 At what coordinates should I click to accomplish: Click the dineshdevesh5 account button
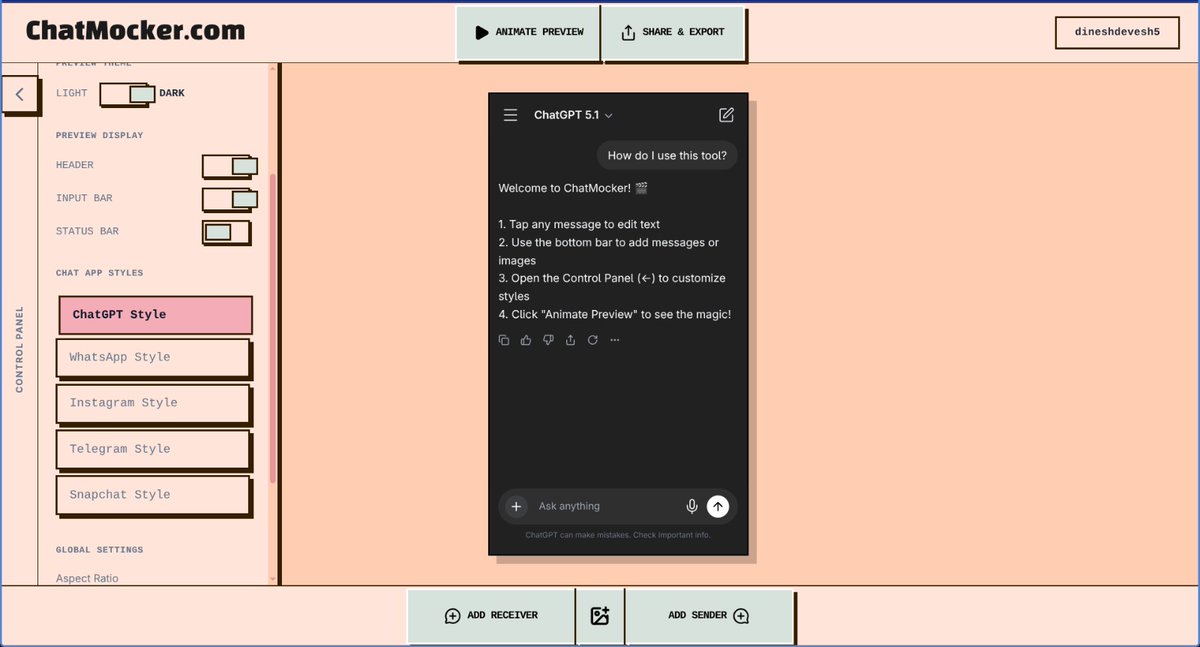coord(1117,32)
